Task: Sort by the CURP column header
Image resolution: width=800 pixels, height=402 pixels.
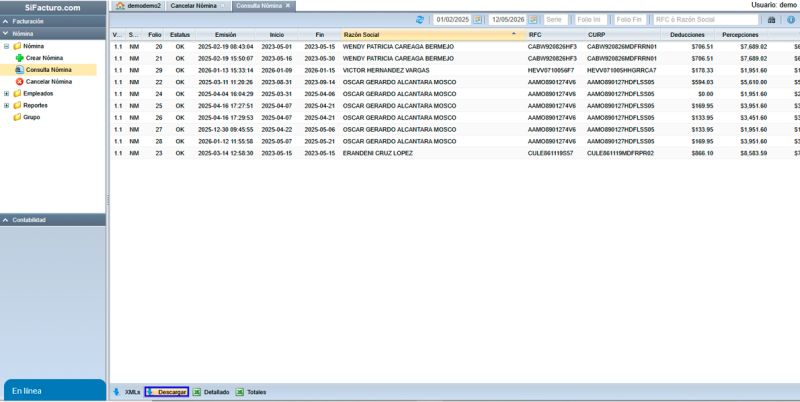Action: point(622,35)
